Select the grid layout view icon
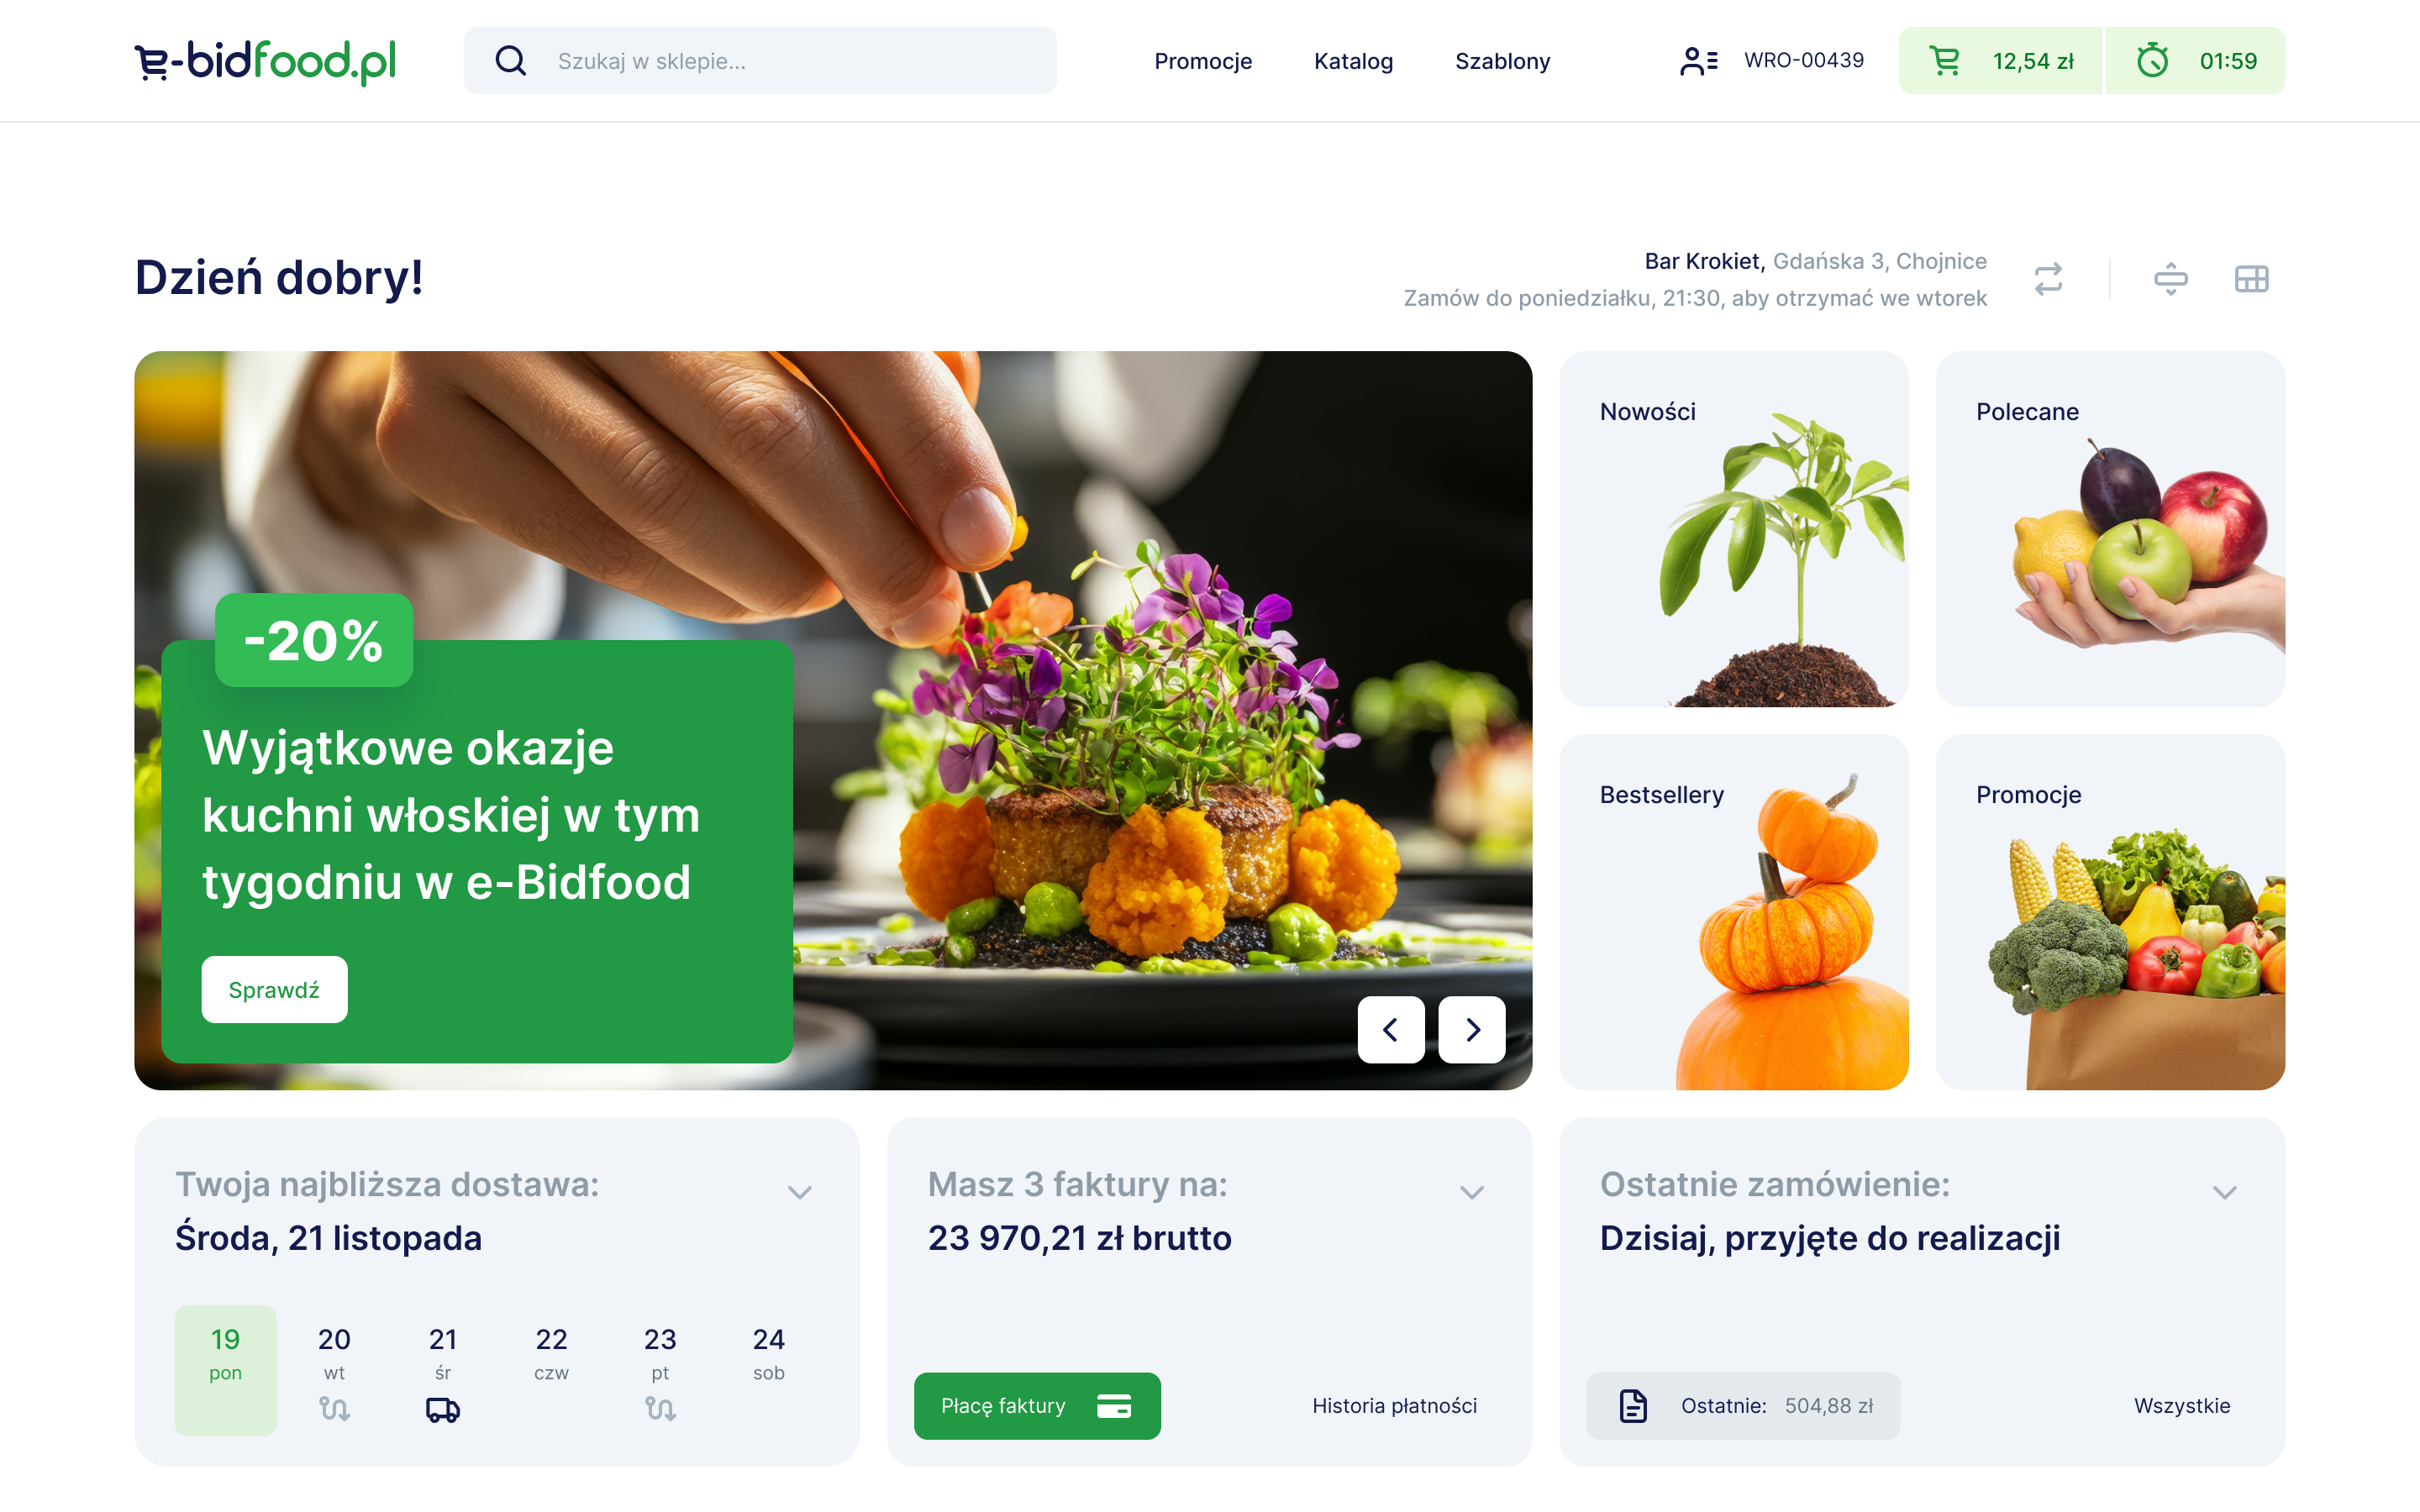The width and height of the screenshot is (2420, 1512). click(x=2251, y=279)
